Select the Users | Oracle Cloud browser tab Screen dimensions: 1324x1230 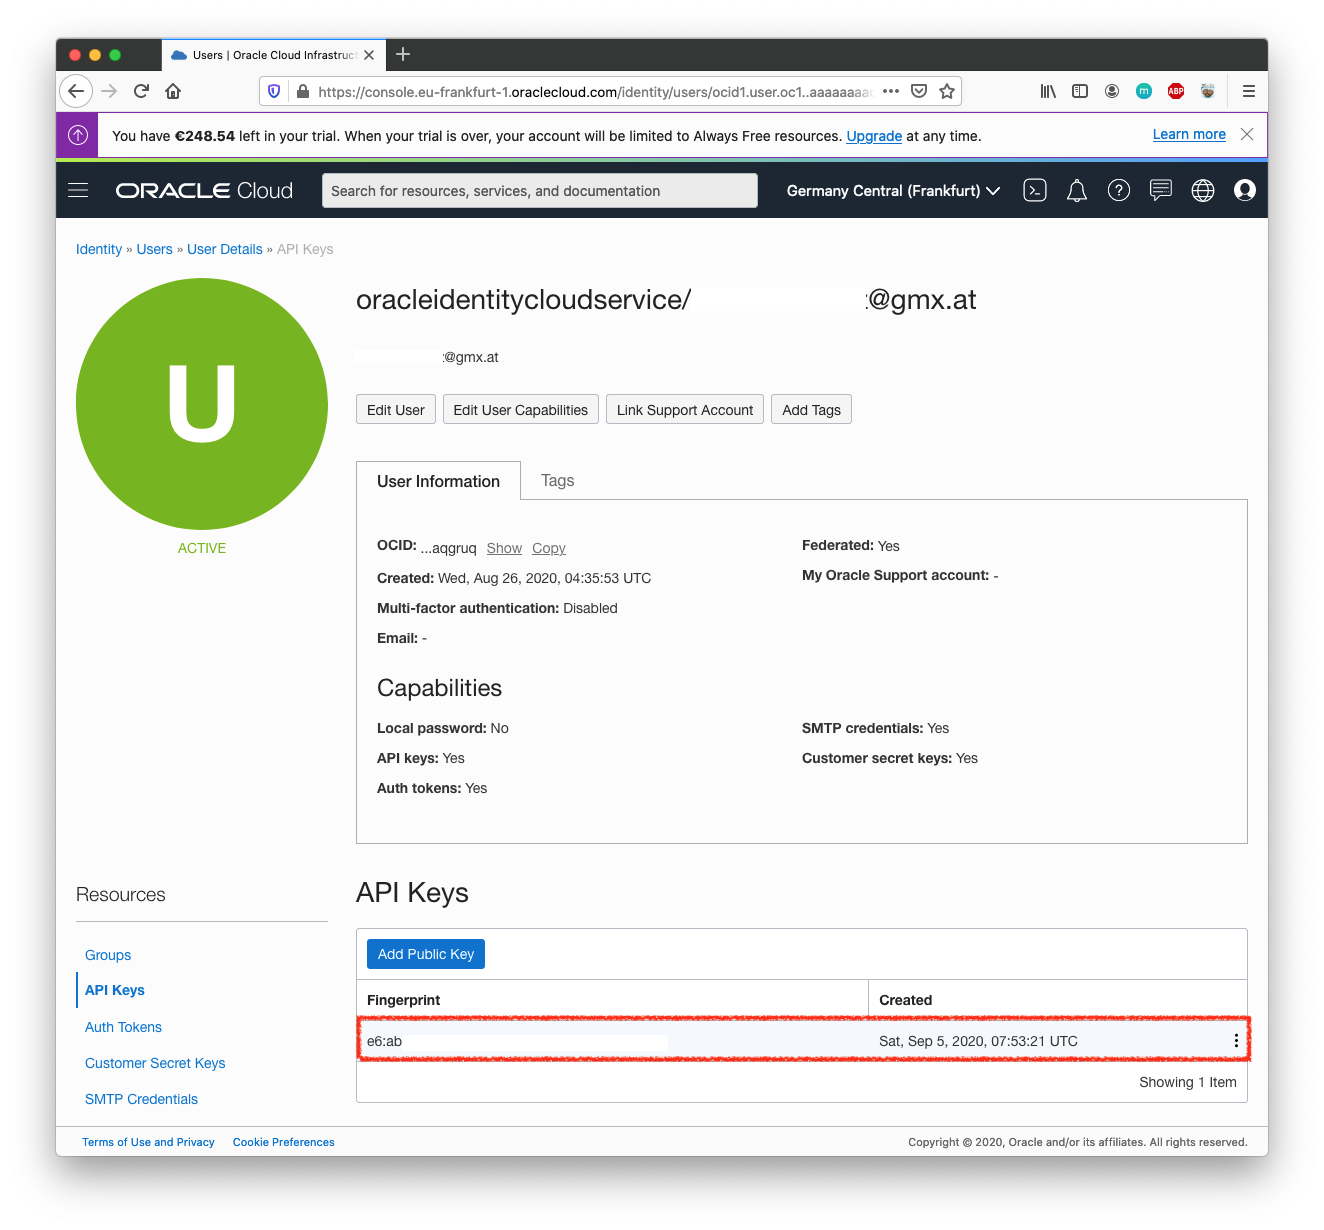click(x=272, y=55)
